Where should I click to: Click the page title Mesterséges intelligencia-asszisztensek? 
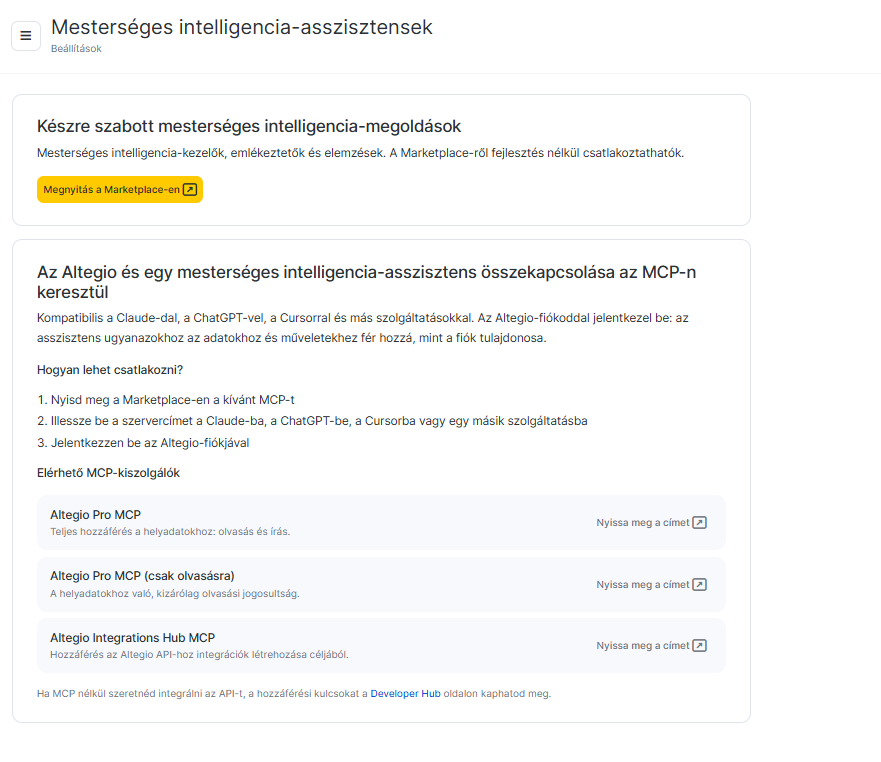tap(242, 27)
